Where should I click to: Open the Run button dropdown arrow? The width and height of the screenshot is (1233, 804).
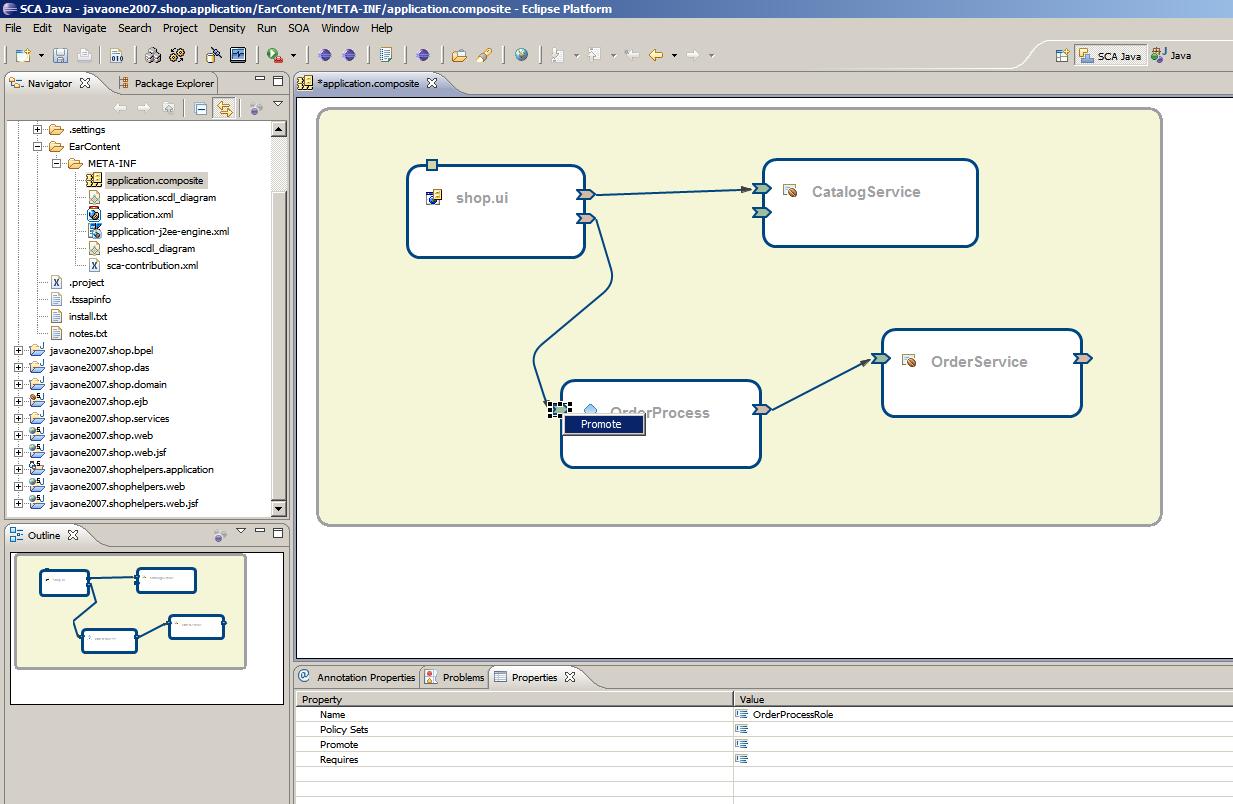(293, 56)
